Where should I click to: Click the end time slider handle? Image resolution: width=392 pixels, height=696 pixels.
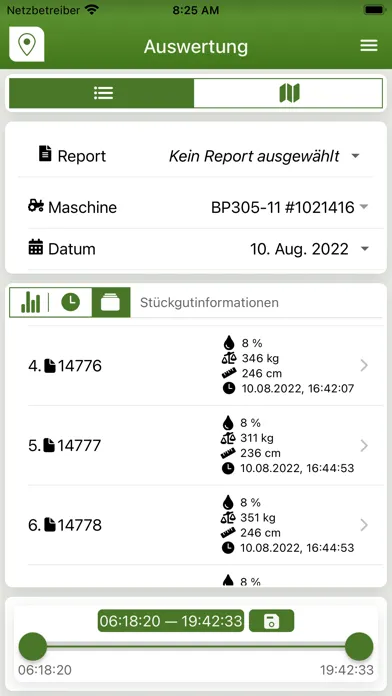(359, 647)
